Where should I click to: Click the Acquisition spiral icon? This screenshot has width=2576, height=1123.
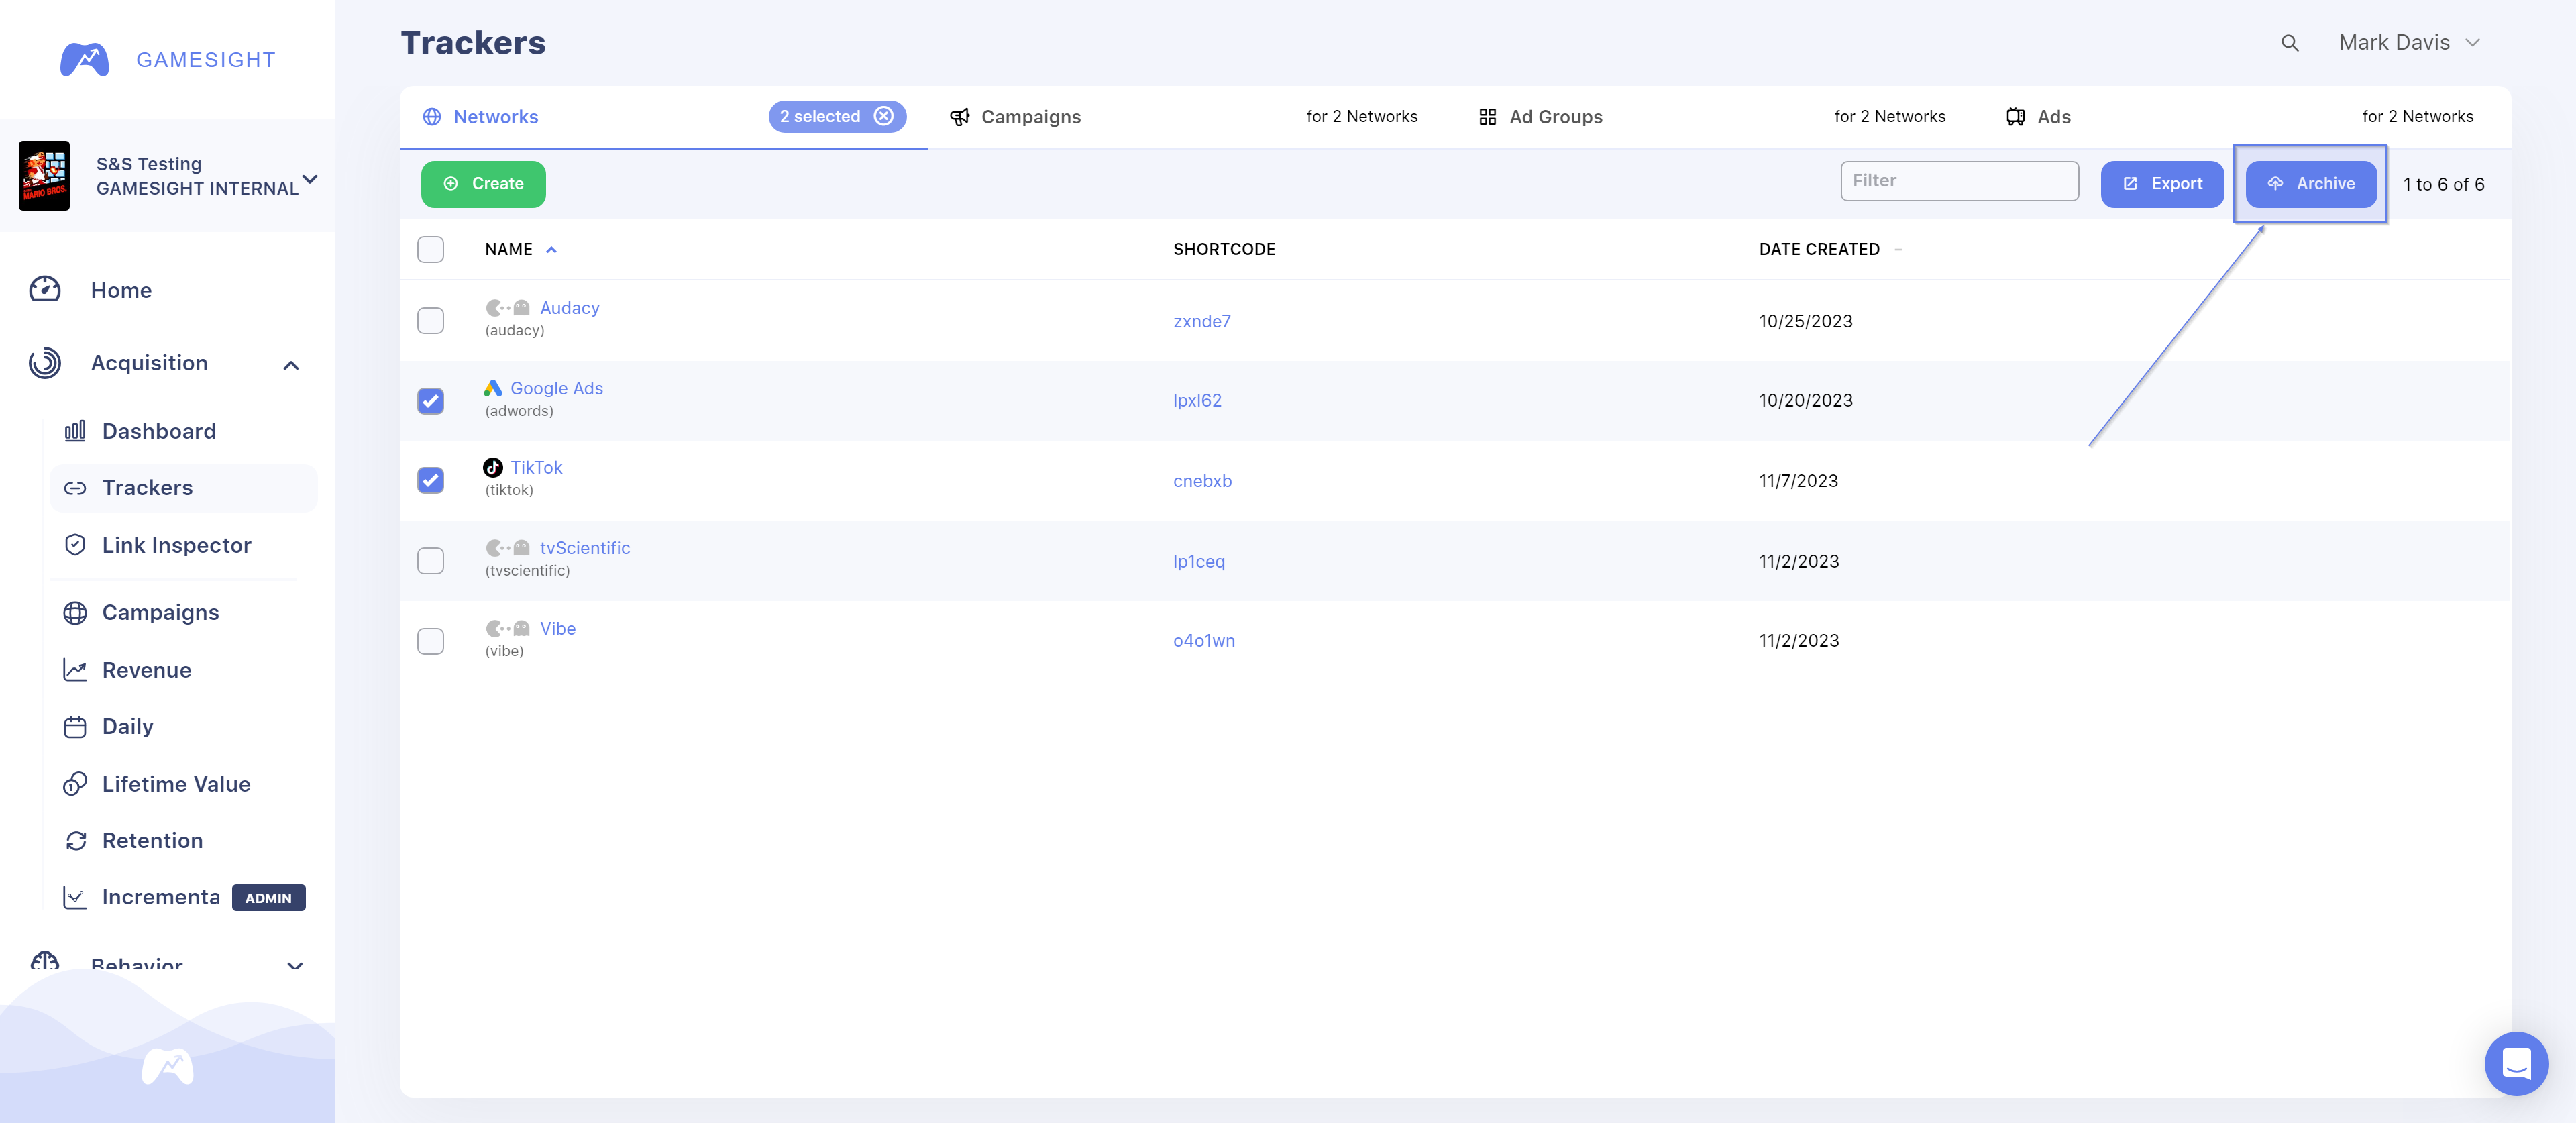coord(45,363)
